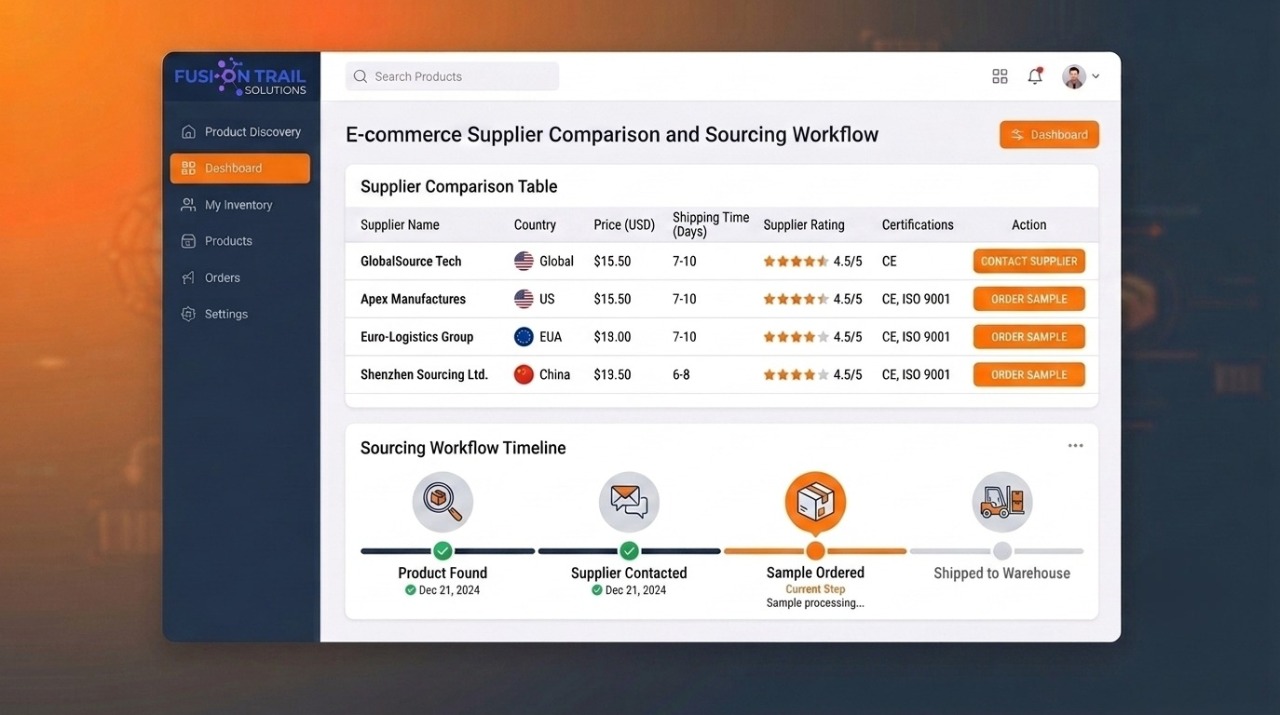The width and height of the screenshot is (1280, 715).
Task: Click the Dec 21, 2024 date under Product Found
Action: pos(449,590)
